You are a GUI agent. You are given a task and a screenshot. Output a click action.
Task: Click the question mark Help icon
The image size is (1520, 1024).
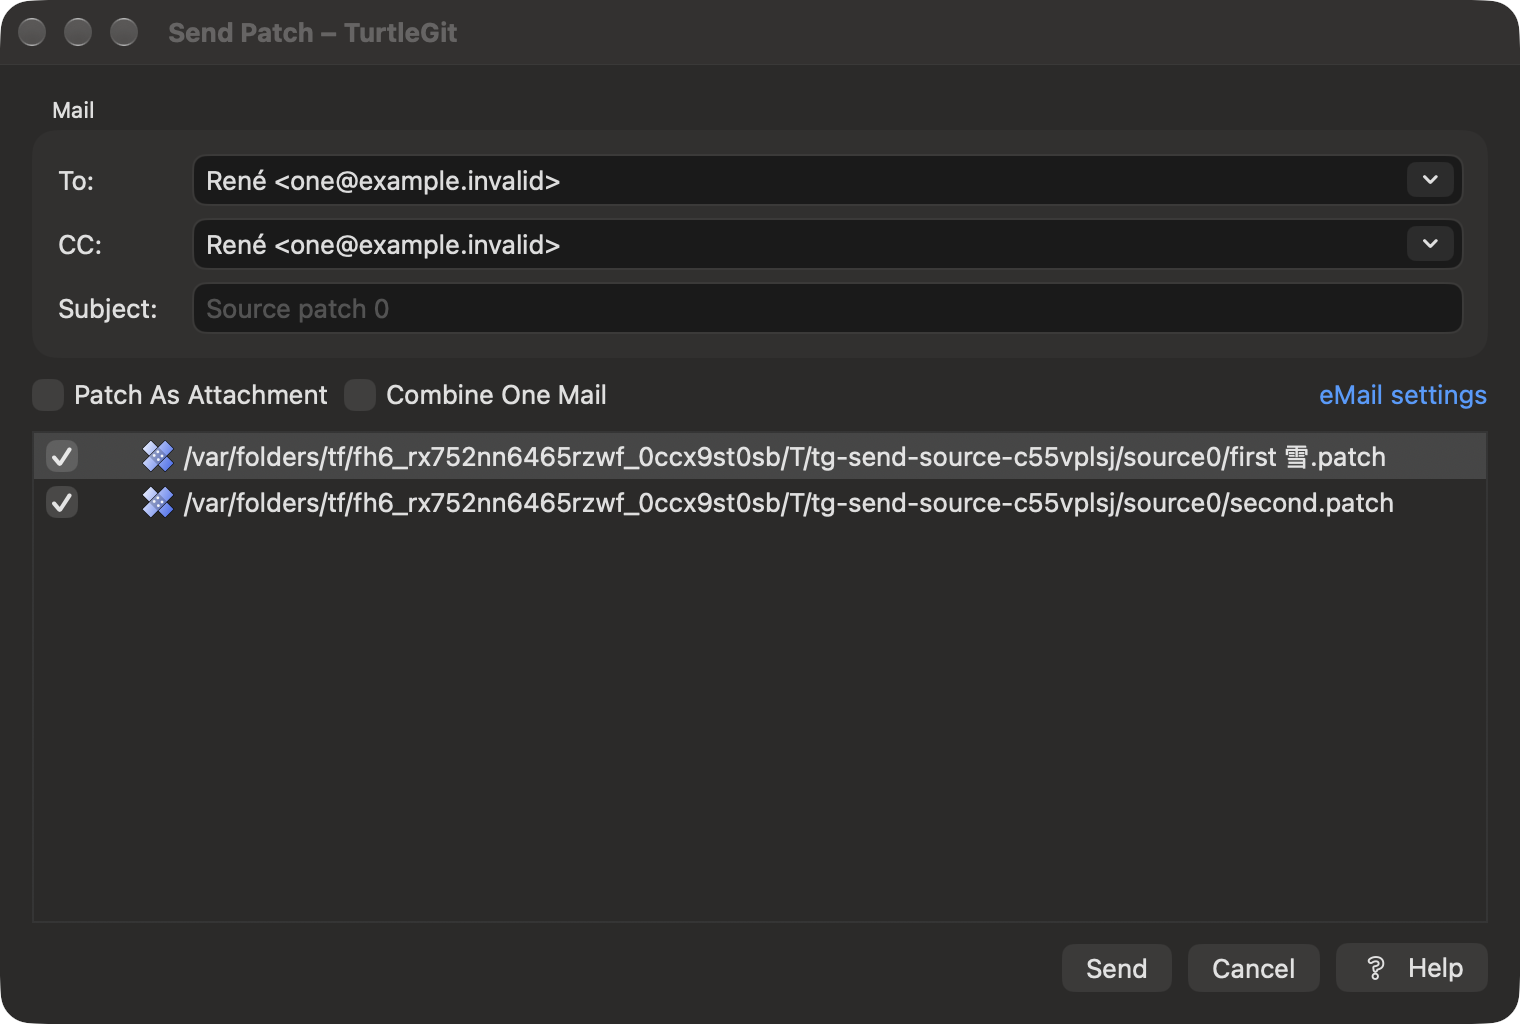click(x=1375, y=968)
